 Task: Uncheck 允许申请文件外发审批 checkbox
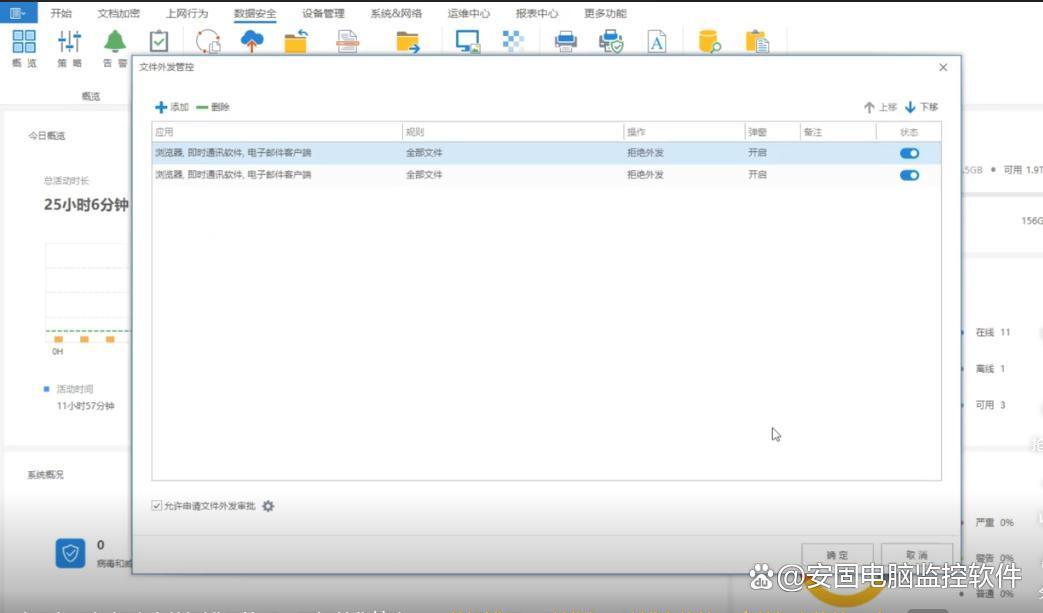coord(157,506)
